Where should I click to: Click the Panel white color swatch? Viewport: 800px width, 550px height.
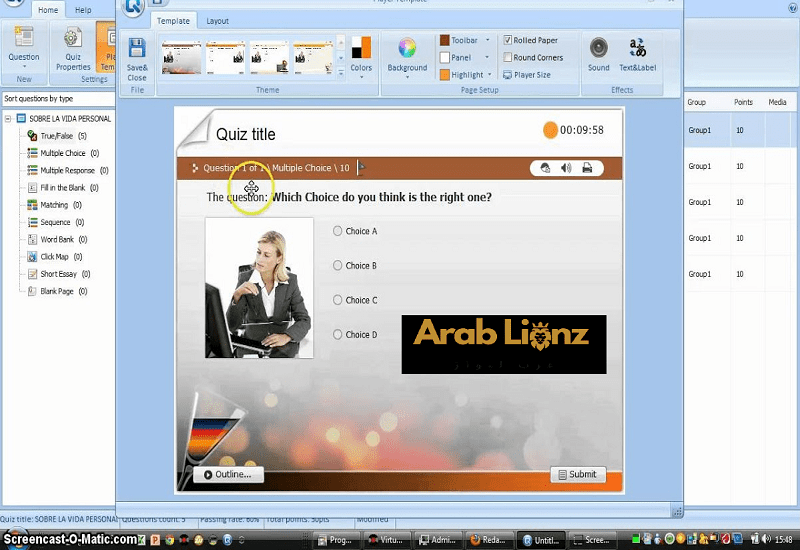point(444,57)
